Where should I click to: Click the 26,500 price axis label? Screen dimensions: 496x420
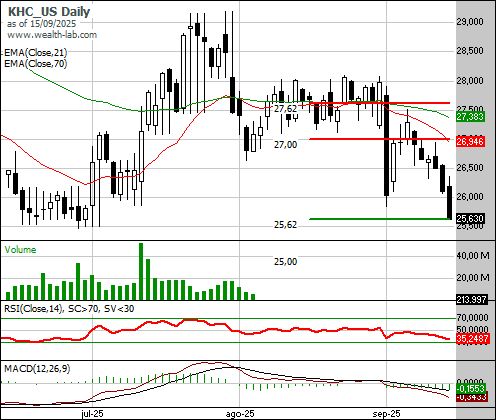pos(470,168)
